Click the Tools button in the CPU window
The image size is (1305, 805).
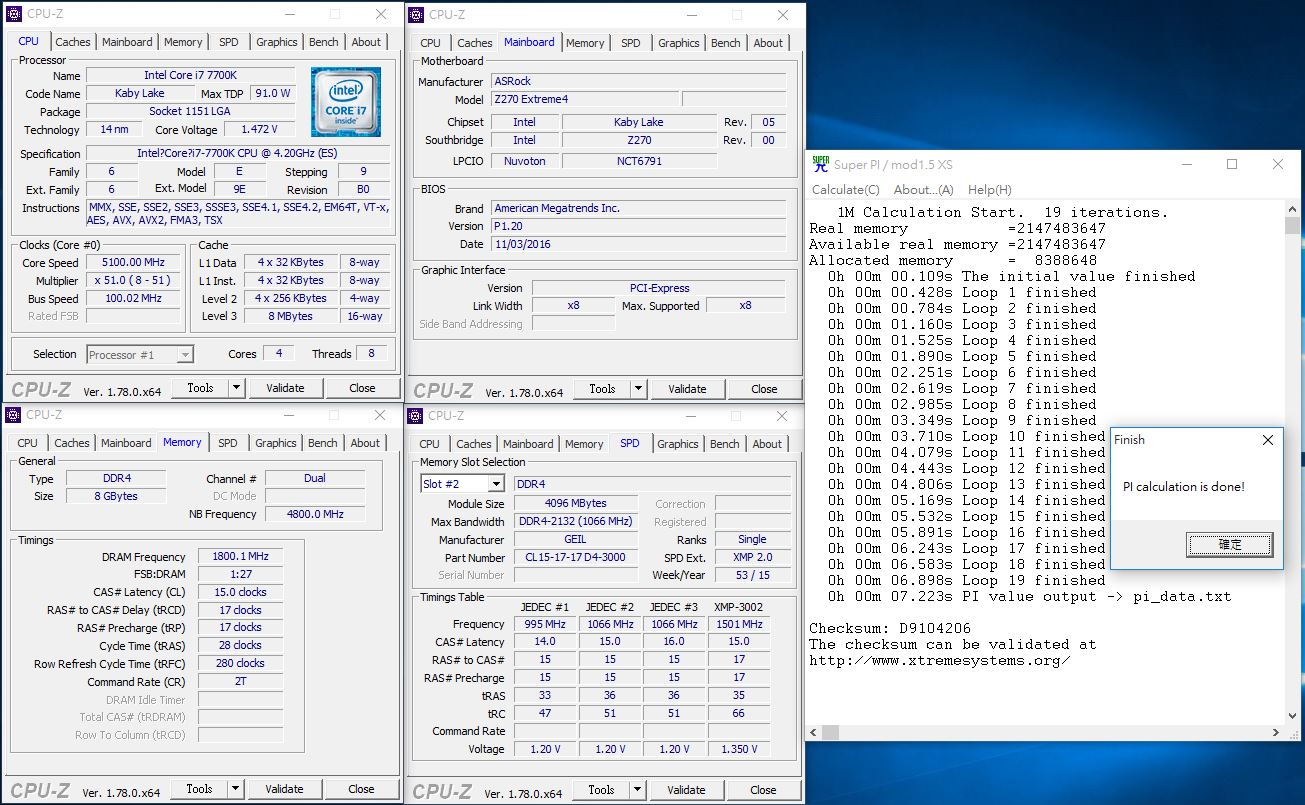(200, 388)
